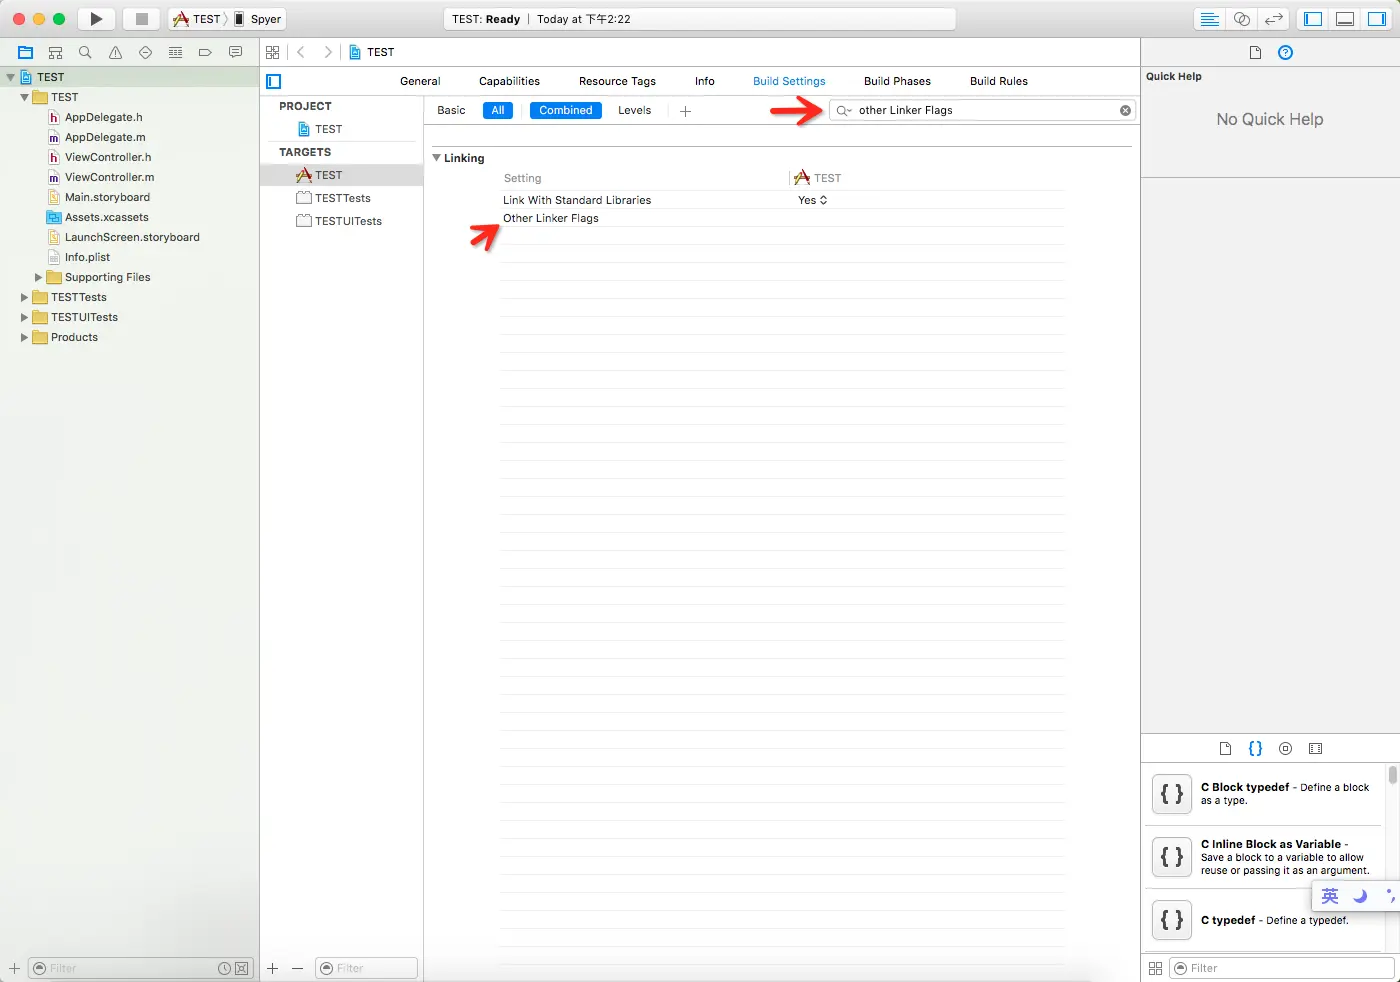Show the Breakpoint navigator
The image size is (1400, 982).
click(205, 52)
